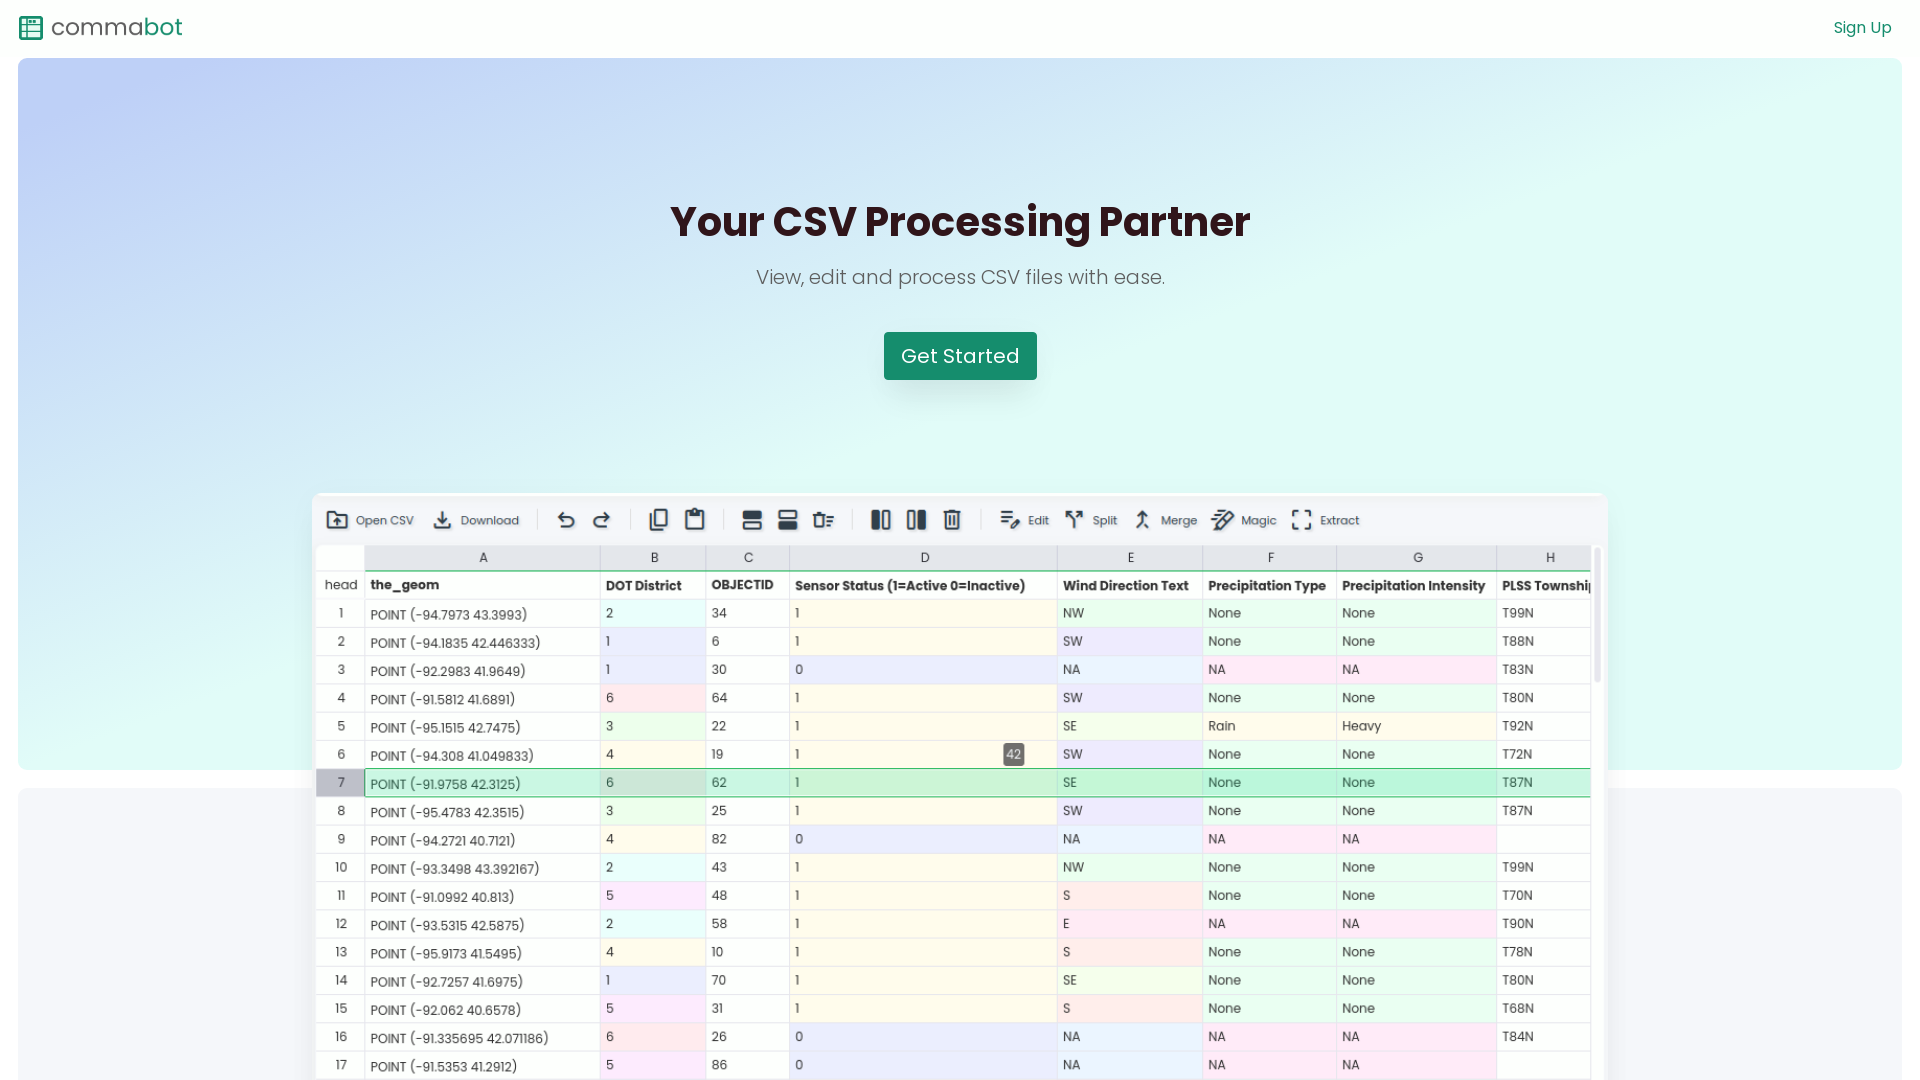
Task: Click the Extract label in toolbar
Action: [1339, 521]
